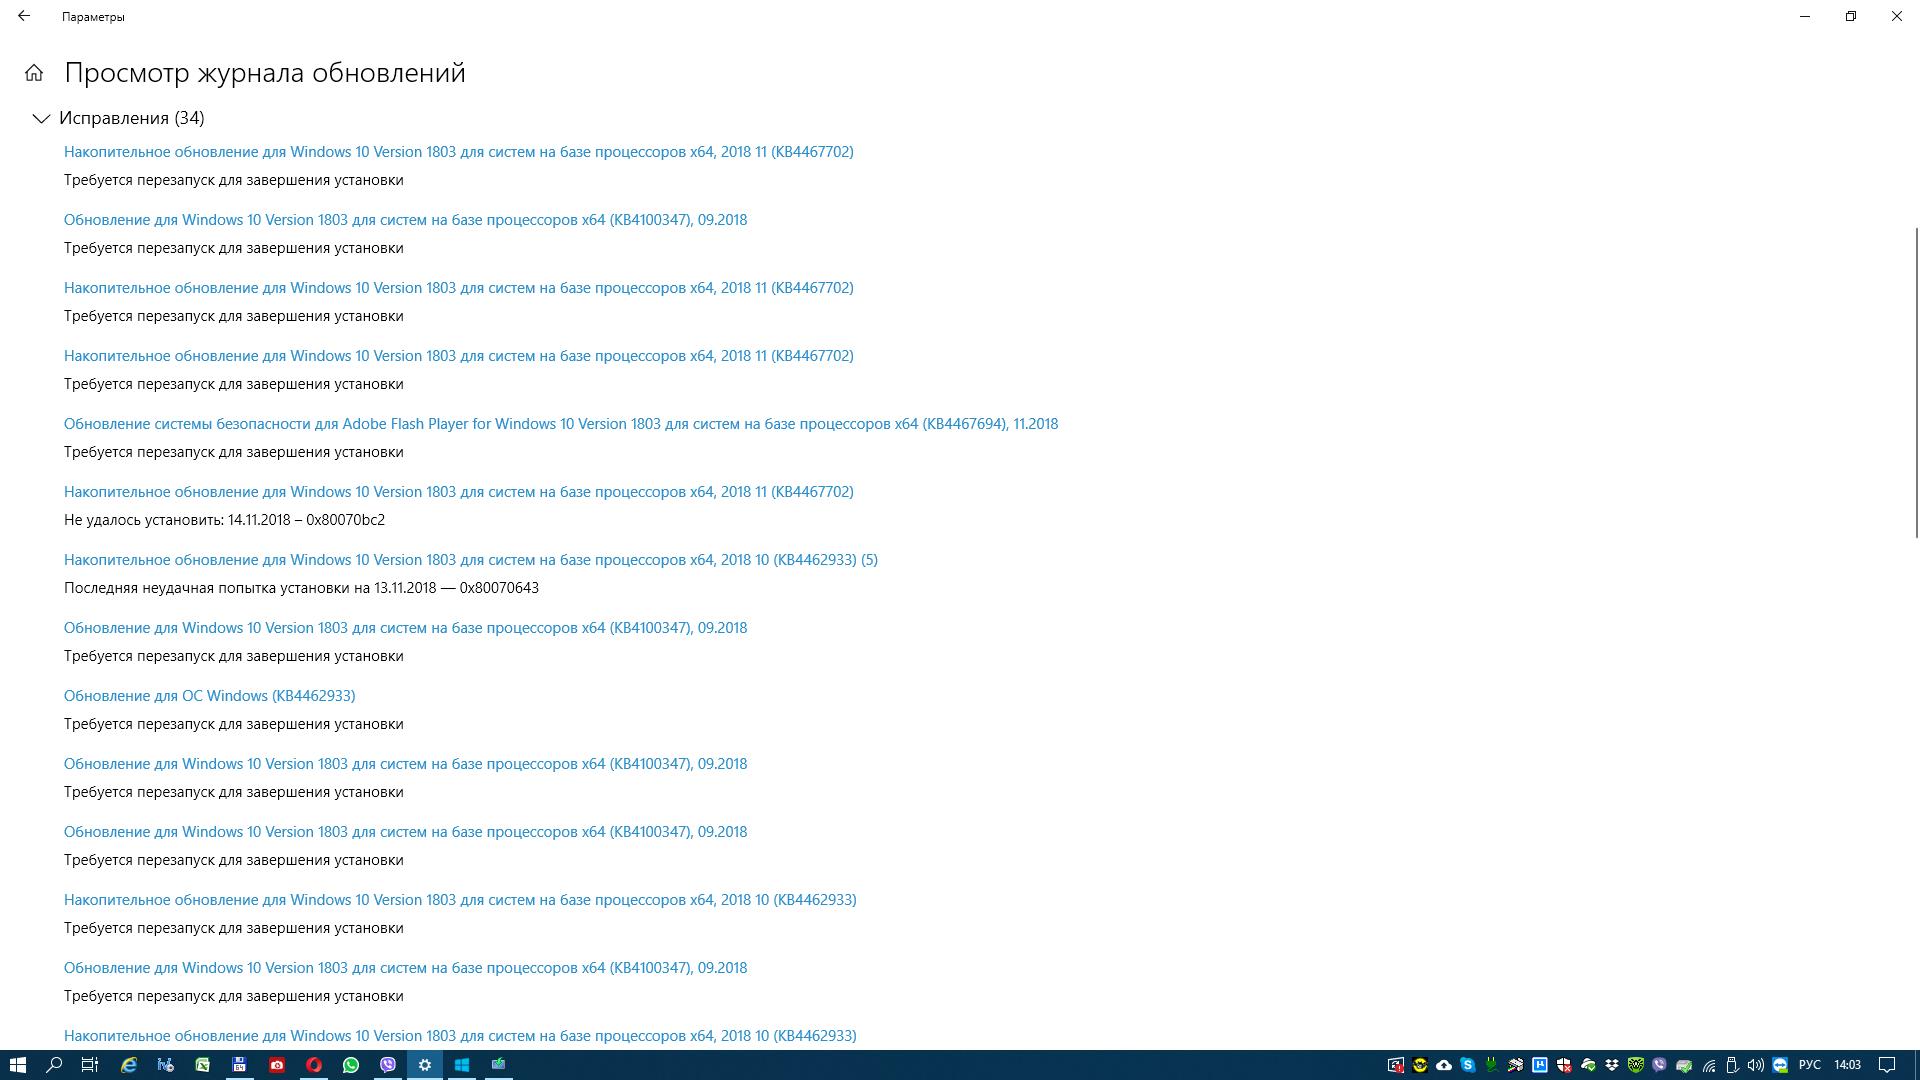Open the Viber tray icon
Viewport: 1920px width, 1080px height.
tap(1660, 1065)
